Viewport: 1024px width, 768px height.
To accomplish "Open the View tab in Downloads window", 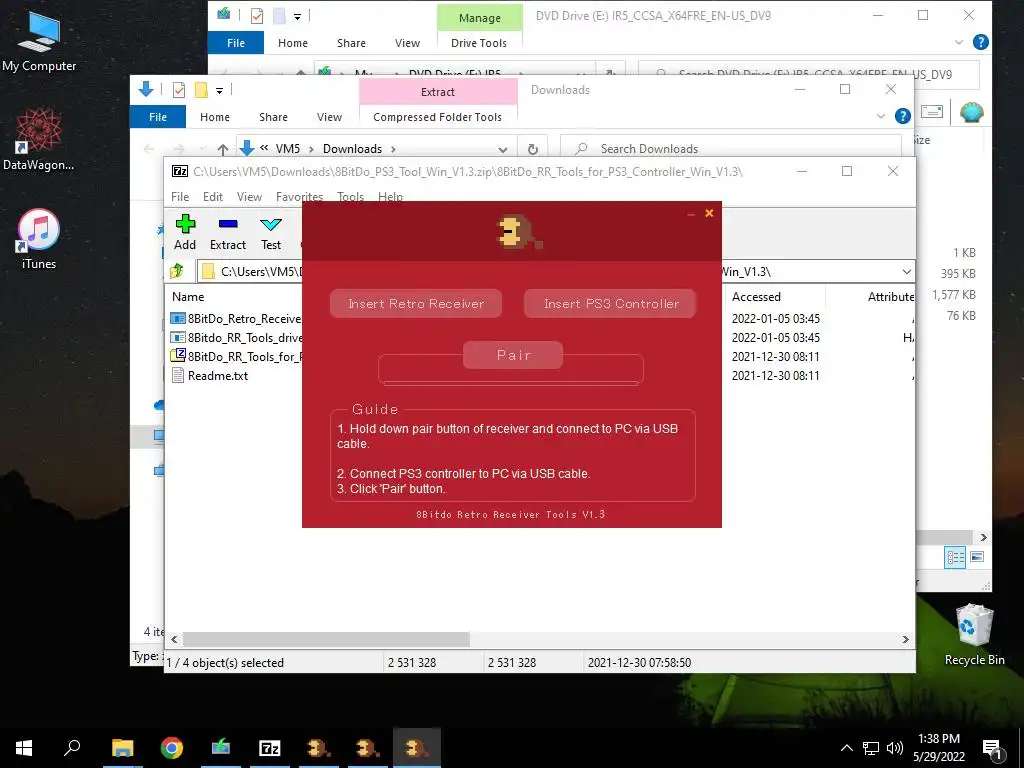I will point(329,117).
